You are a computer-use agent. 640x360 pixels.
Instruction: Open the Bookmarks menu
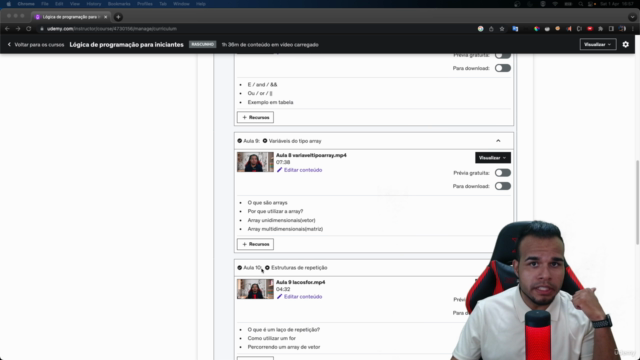(119, 4)
